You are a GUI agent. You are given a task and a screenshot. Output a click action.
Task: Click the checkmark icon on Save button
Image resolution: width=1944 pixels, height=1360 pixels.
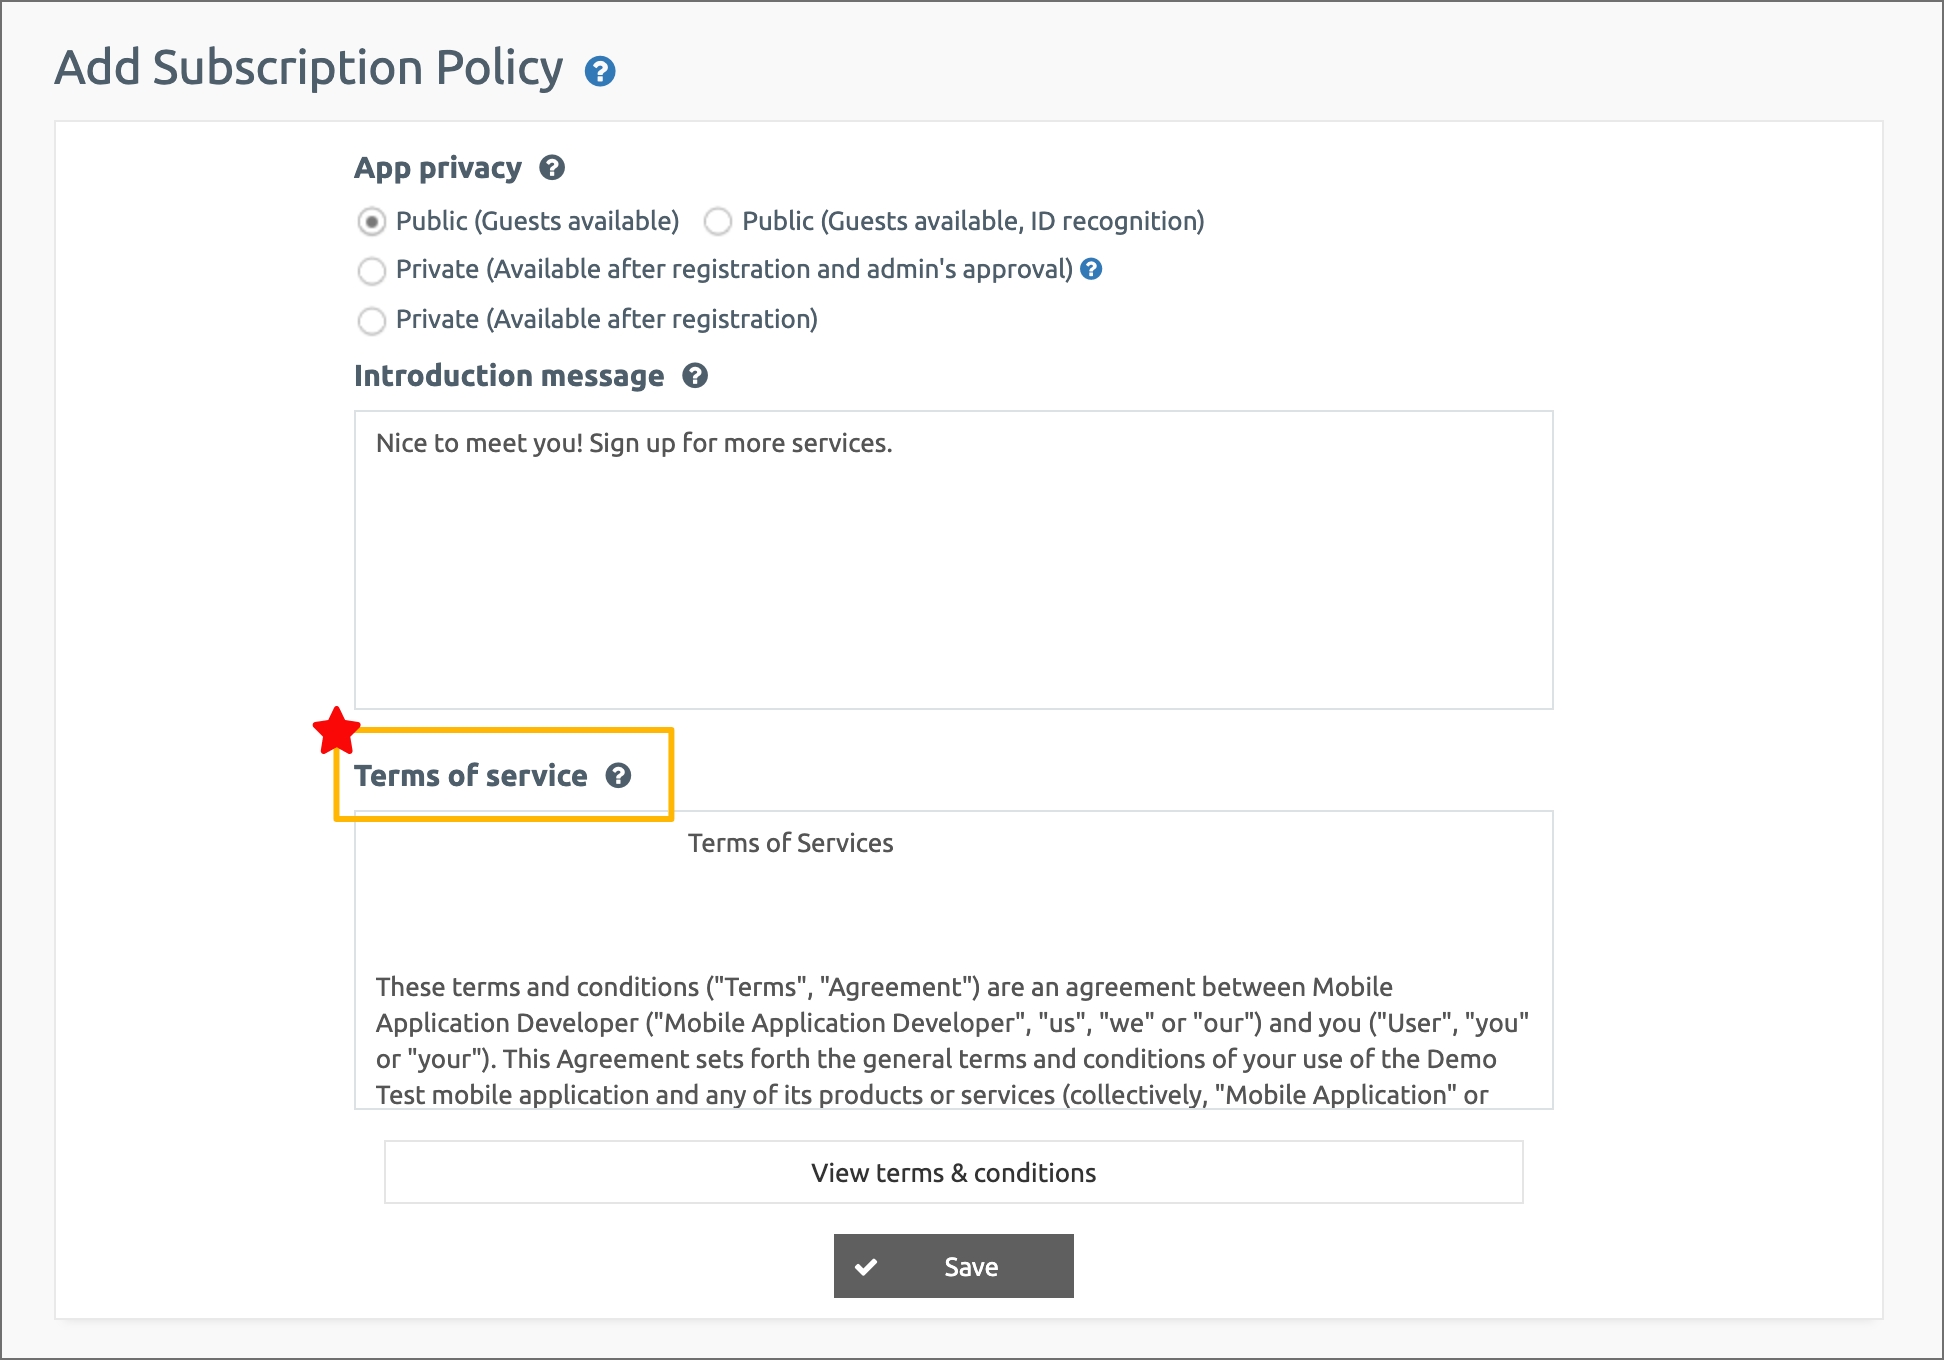[866, 1267]
